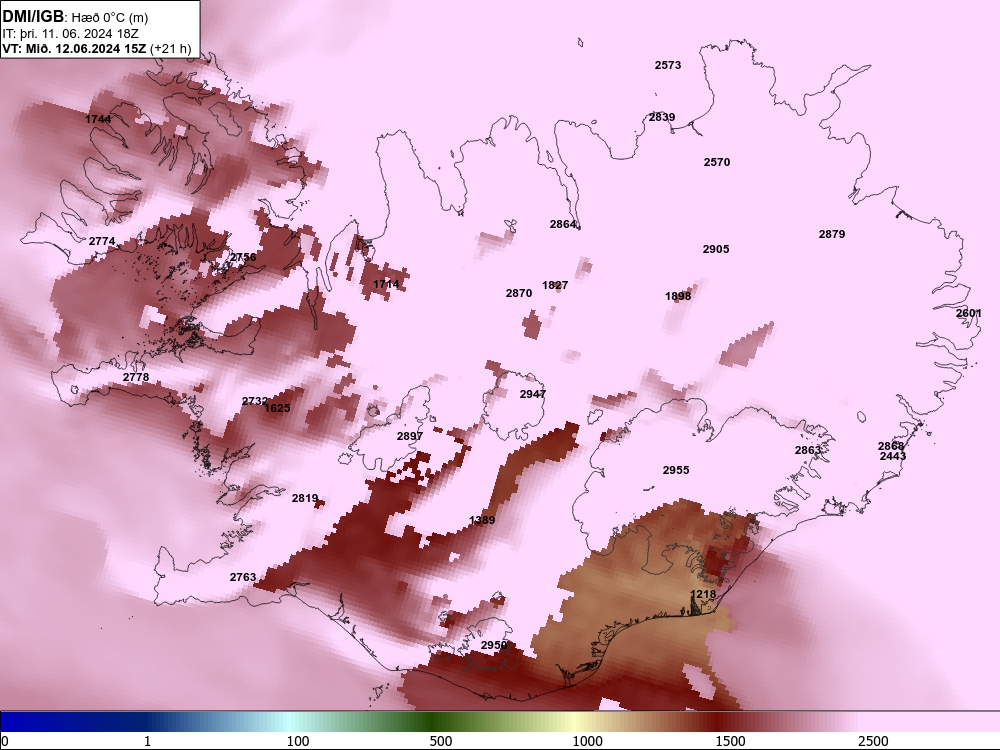Click the legend label 1
The height and width of the screenshot is (750, 1000).
pyautogui.click(x=147, y=741)
